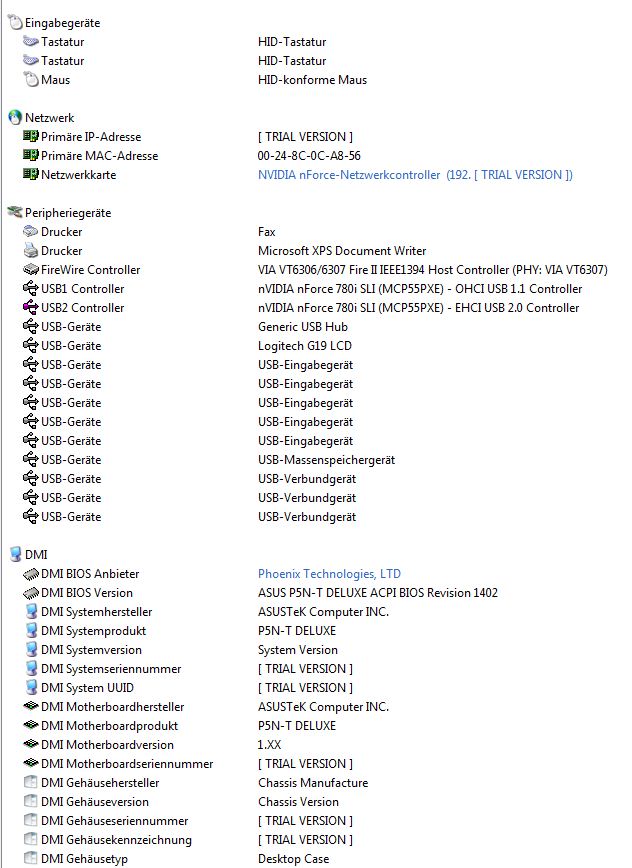Select the DMI Gehäuseseriennummer label
Screen dimensions: 632x868
coord(115,821)
